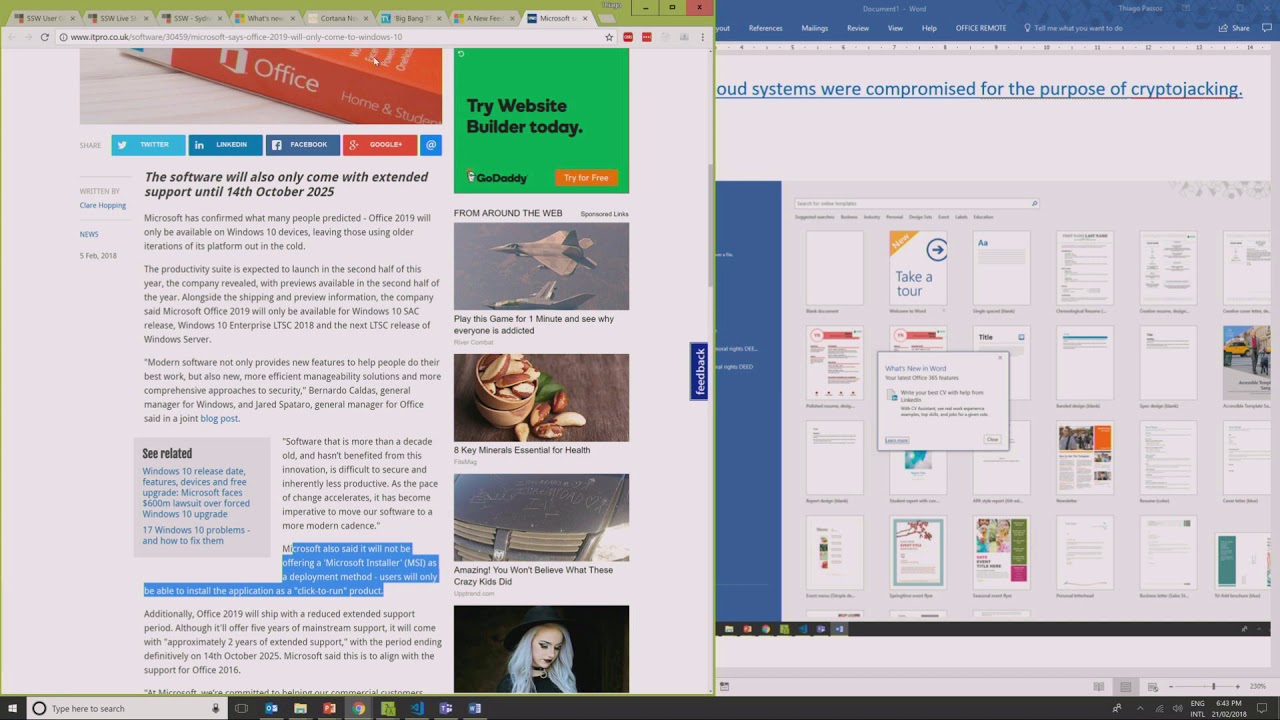
Task: Click the vertical feedback tab
Action: click(x=700, y=371)
